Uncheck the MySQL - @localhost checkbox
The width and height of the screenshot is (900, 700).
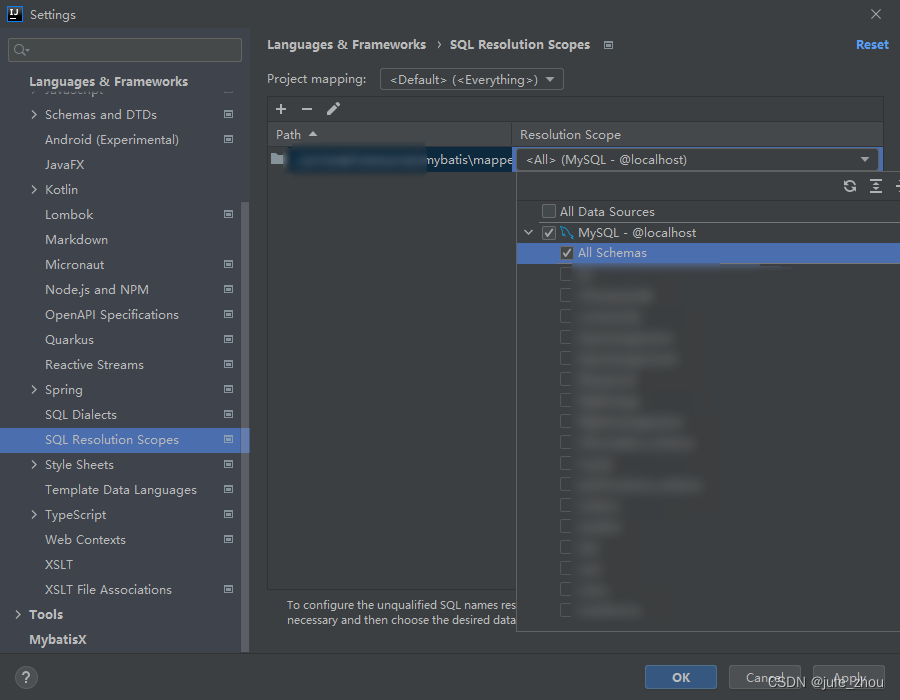click(x=549, y=233)
